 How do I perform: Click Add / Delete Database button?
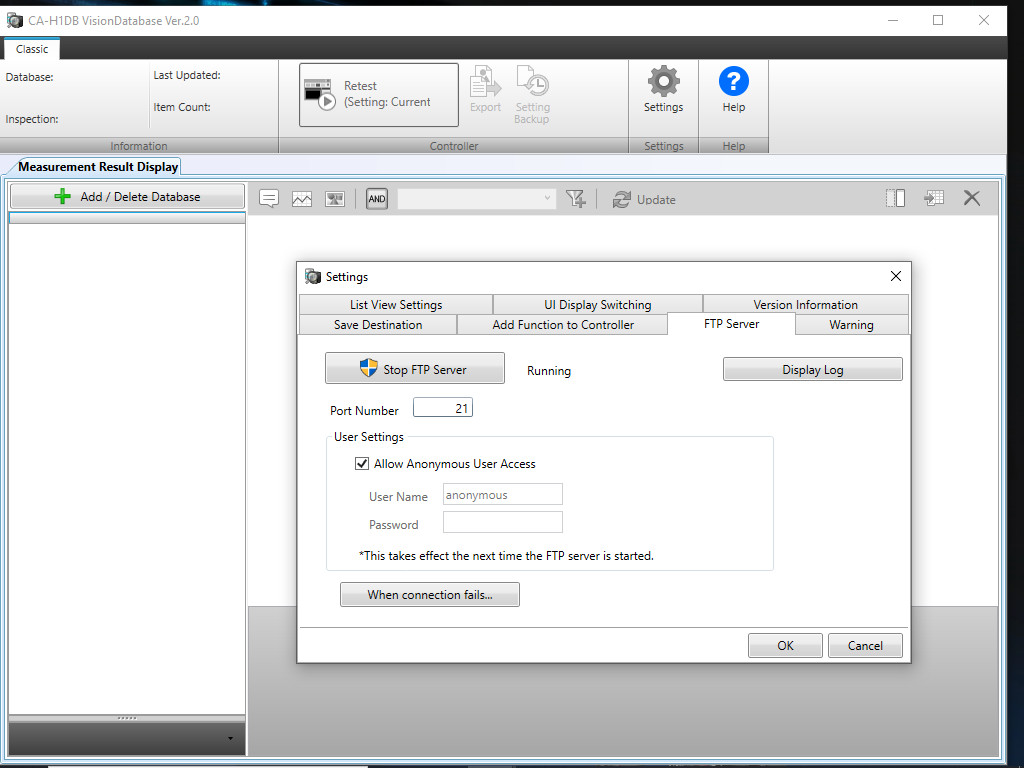127,197
